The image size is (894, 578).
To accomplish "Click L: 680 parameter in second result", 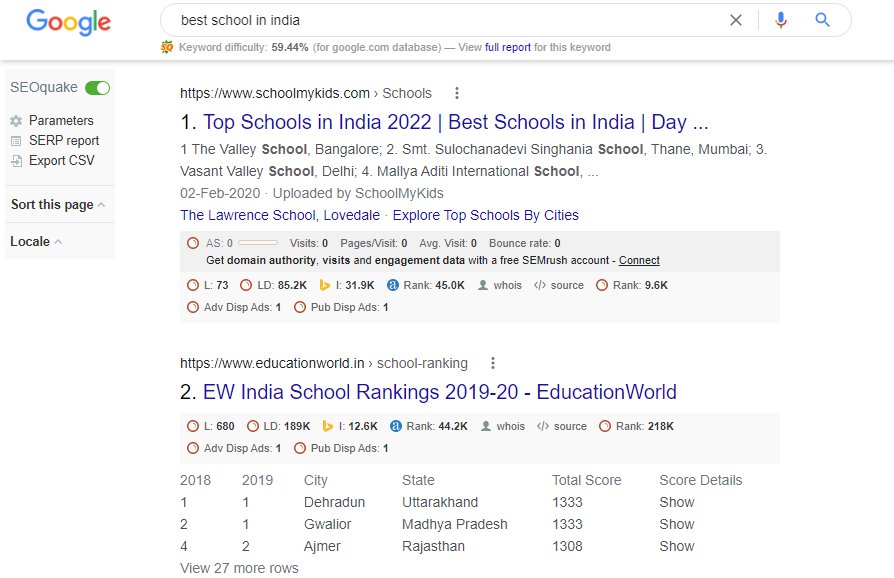I will click(x=219, y=426).
